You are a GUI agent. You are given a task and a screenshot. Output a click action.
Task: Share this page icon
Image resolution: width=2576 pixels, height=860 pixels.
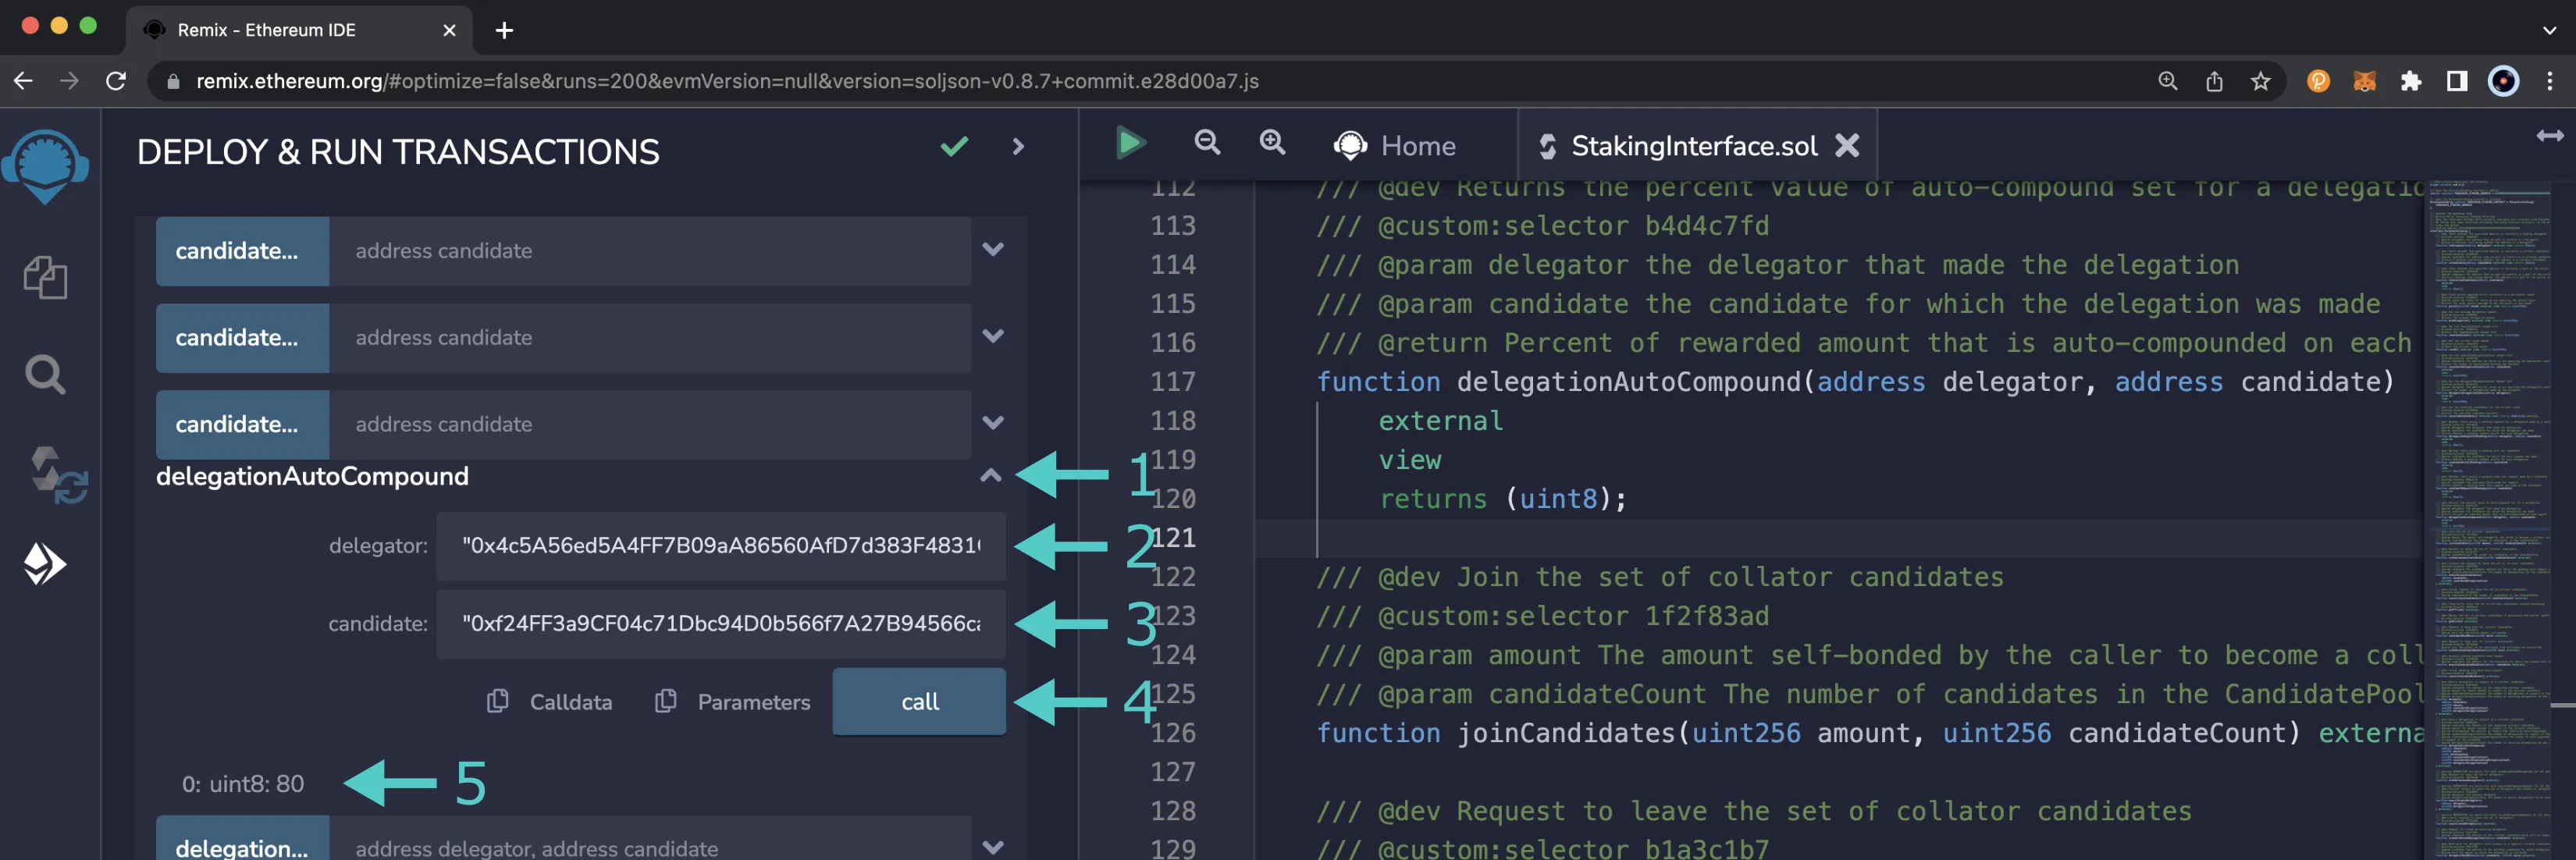pyautogui.click(x=2214, y=81)
